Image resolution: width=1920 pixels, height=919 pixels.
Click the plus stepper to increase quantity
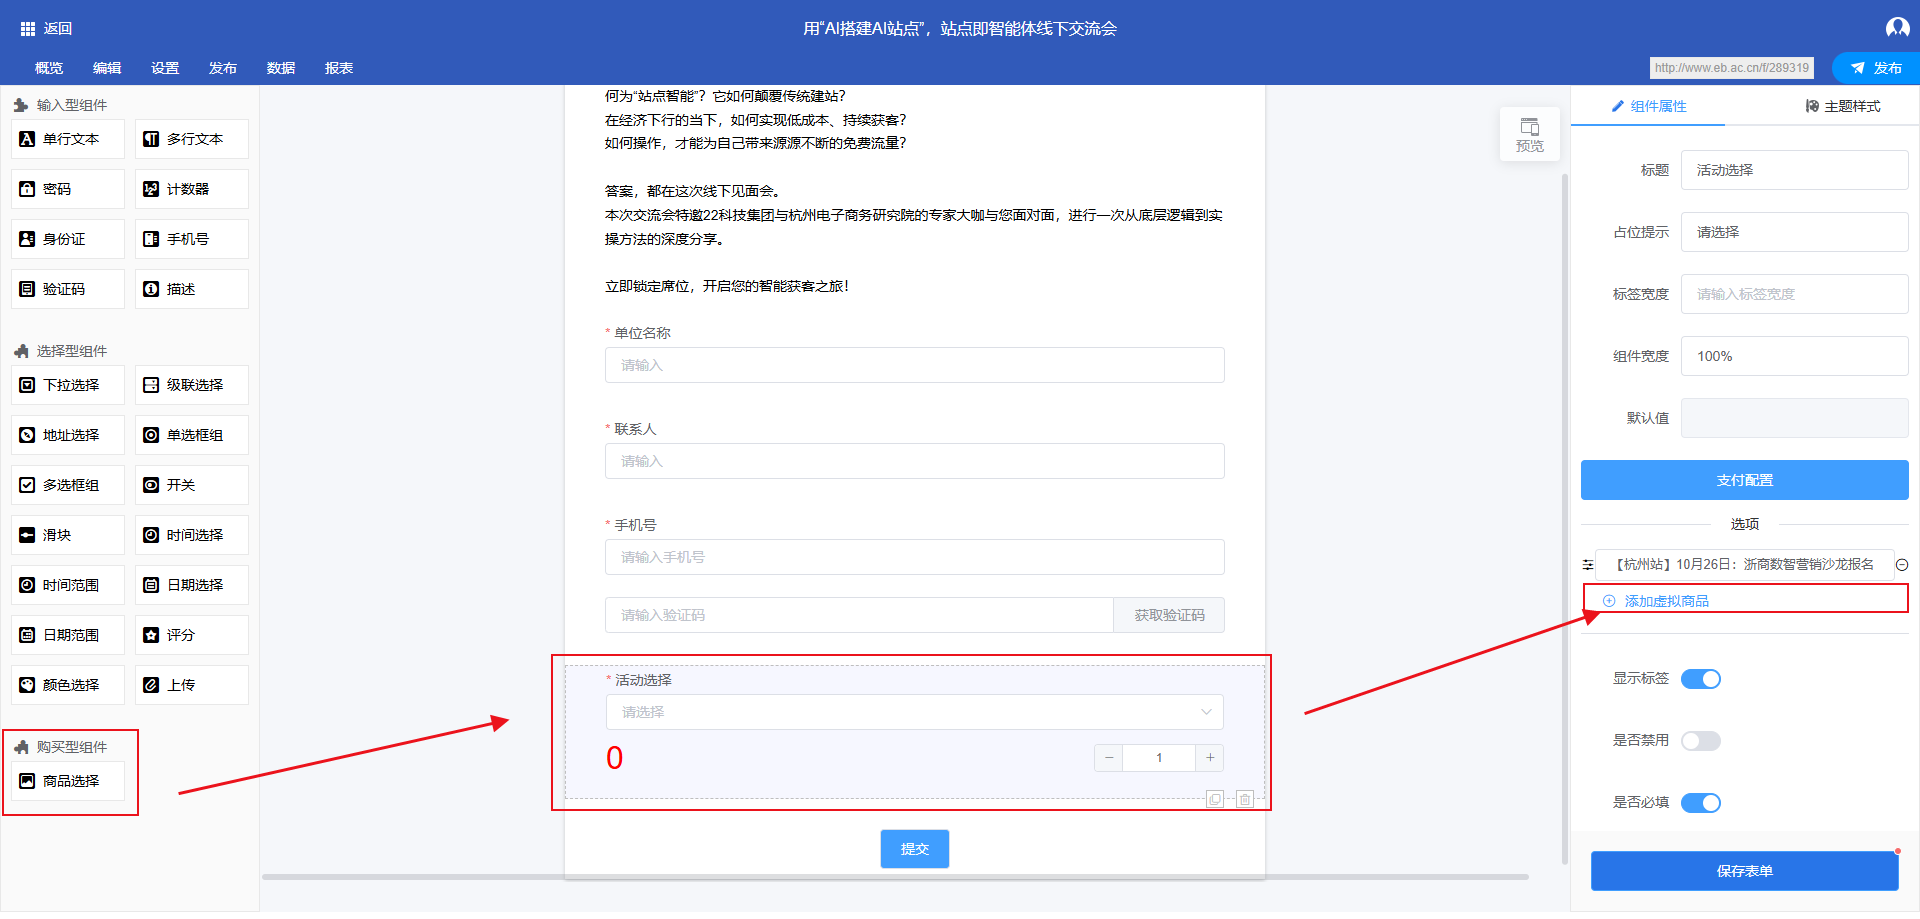point(1210,758)
